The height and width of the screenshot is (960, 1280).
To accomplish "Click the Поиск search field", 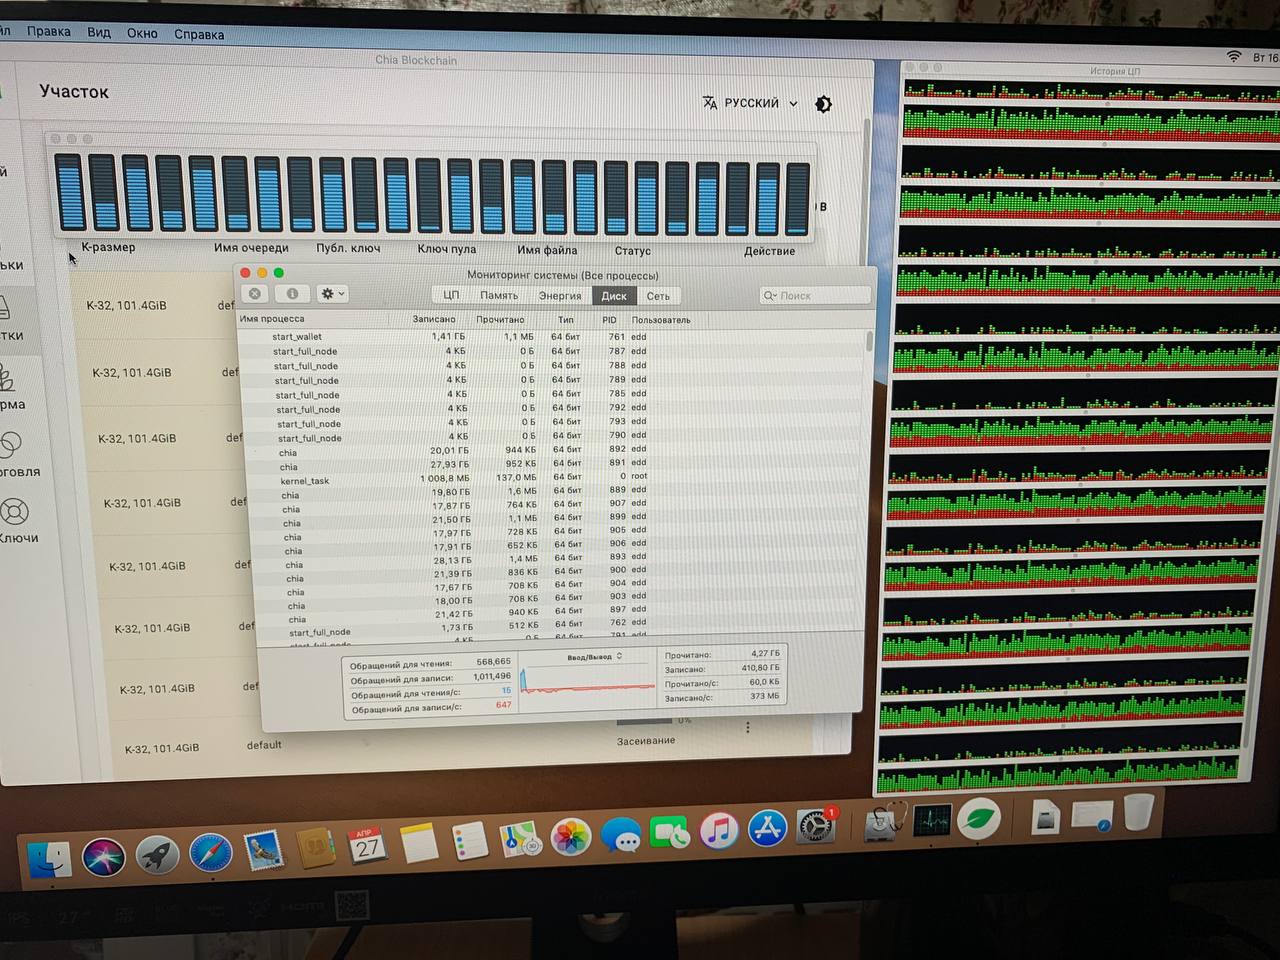I will tap(814, 296).
